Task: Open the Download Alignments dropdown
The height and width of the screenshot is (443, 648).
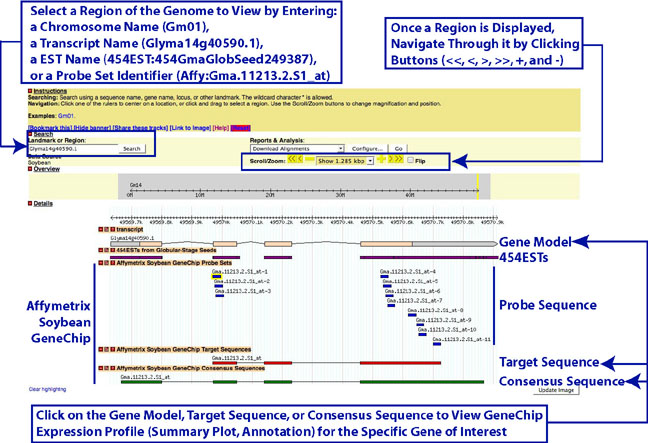Action: (x=297, y=149)
